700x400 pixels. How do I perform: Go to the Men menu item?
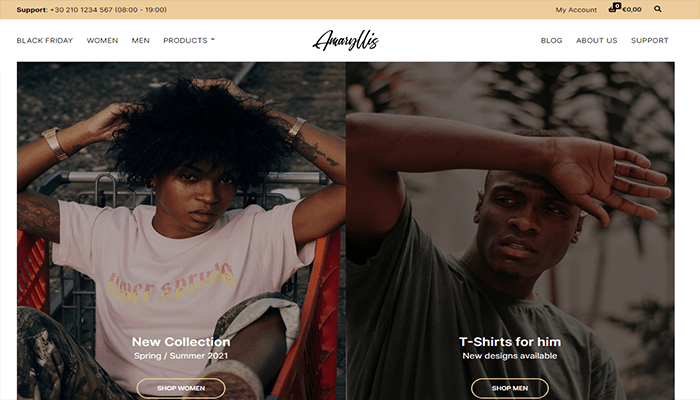coord(141,41)
